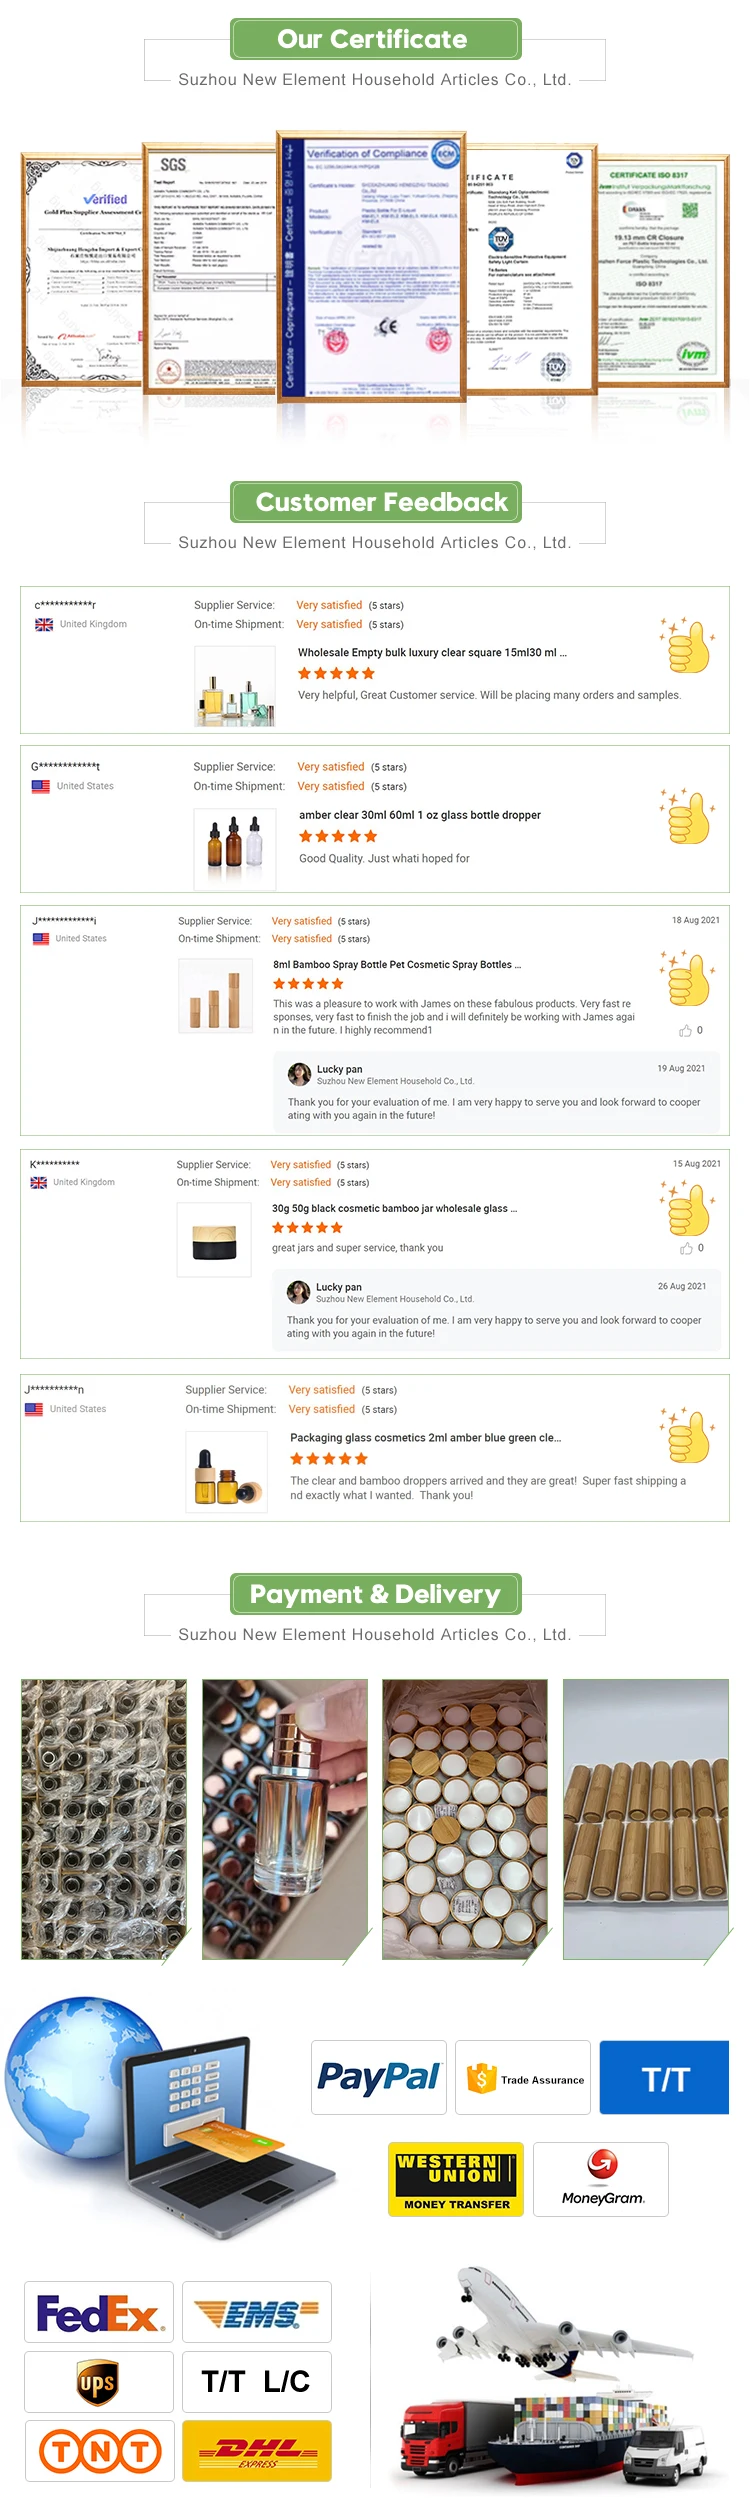Select the UPS shield logo
Viewport: 750px width, 2519px height.
[x=98, y=2382]
